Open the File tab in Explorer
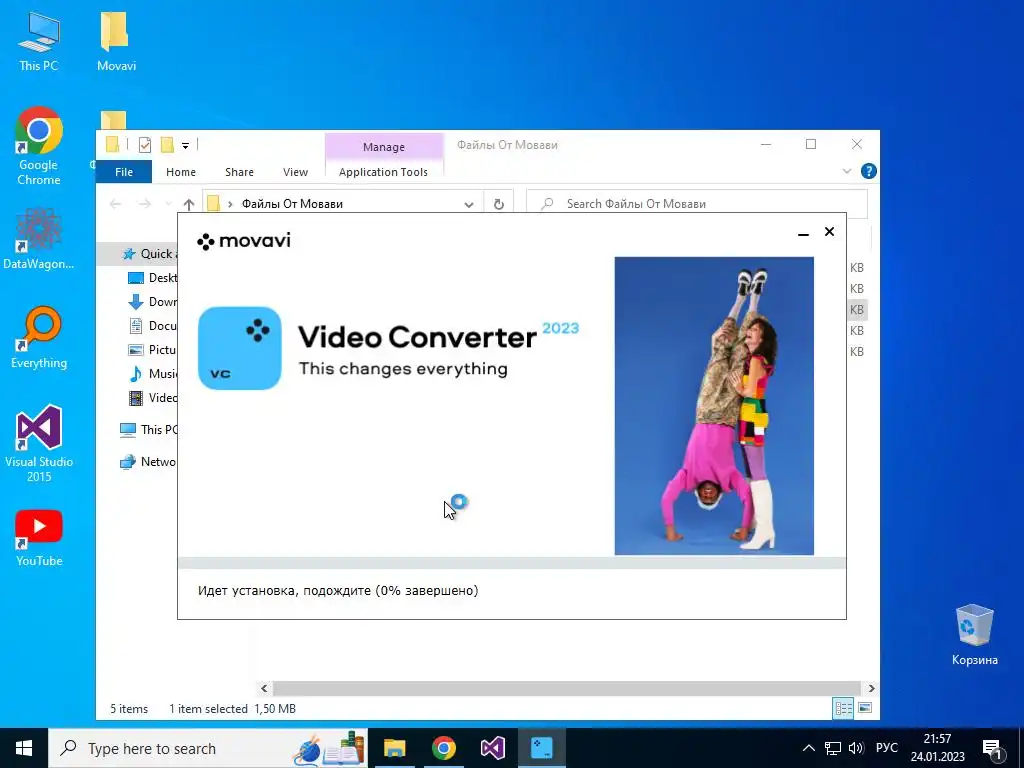The width and height of the screenshot is (1024, 768). [x=124, y=172]
